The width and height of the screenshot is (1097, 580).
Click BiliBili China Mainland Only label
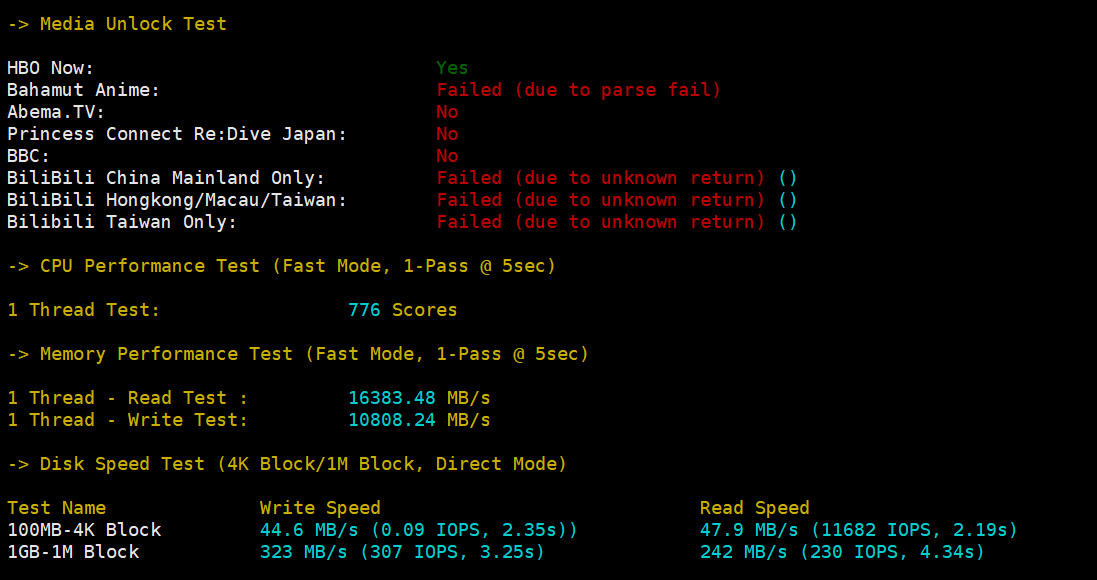pyautogui.click(x=166, y=178)
